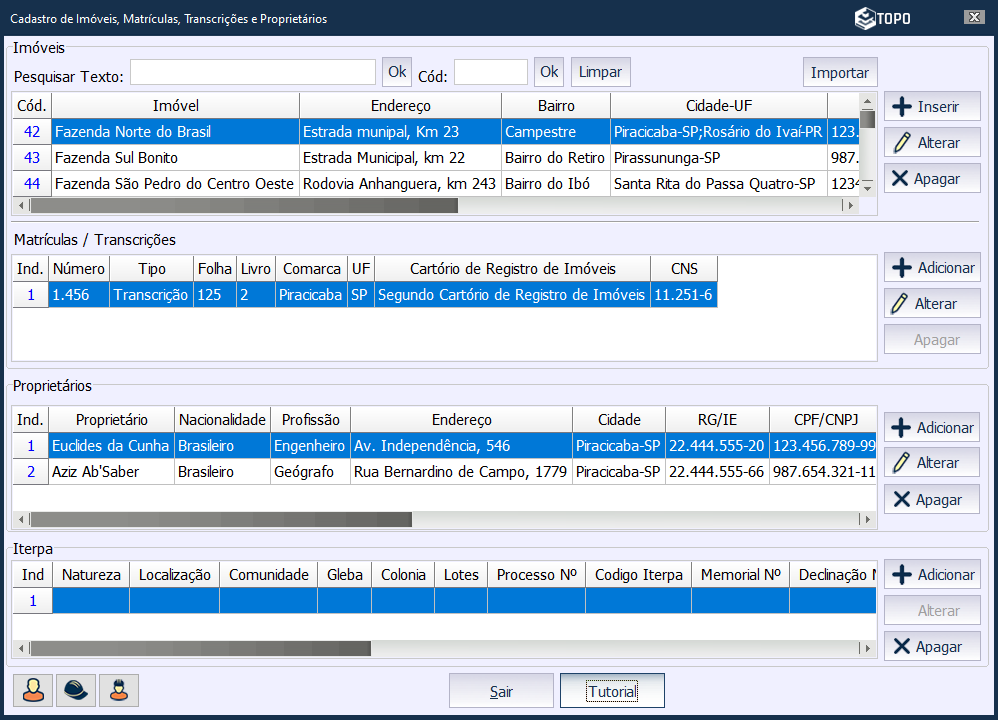Click into the Cód. search field
Screen dimensions: 998x720
pyautogui.click(x=490, y=72)
